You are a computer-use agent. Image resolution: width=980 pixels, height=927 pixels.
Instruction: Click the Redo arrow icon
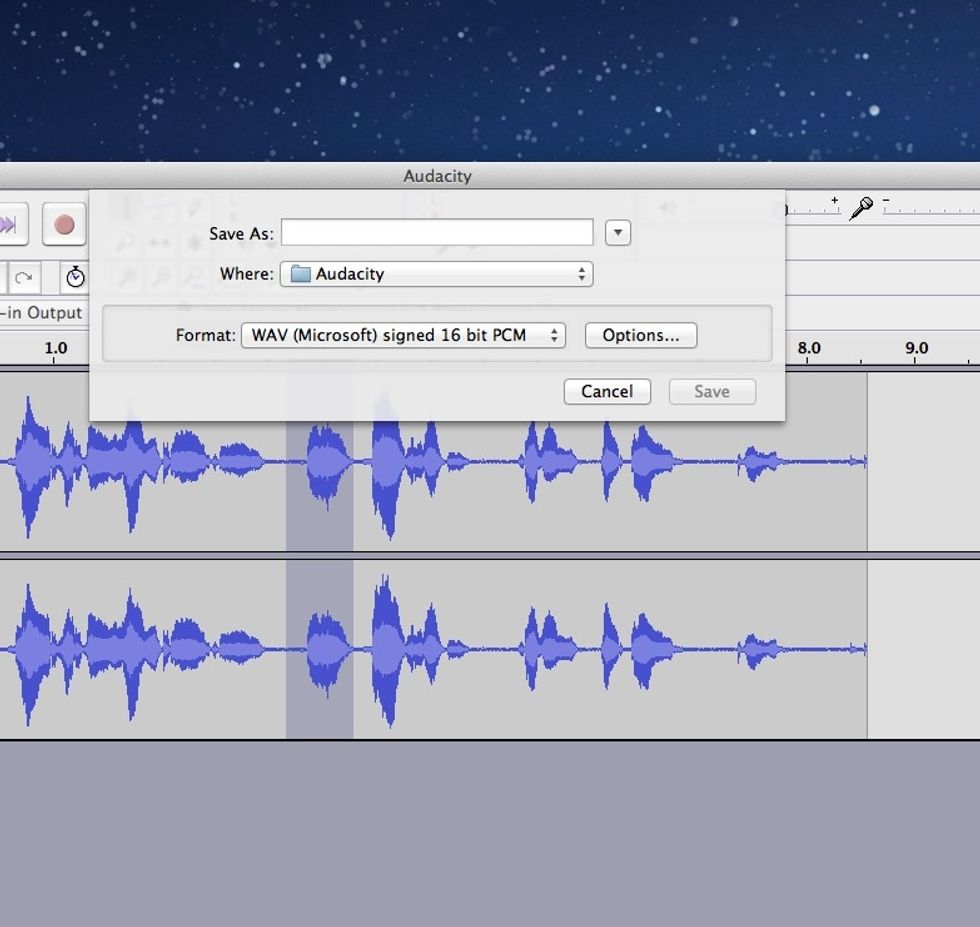tap(24, 278)
